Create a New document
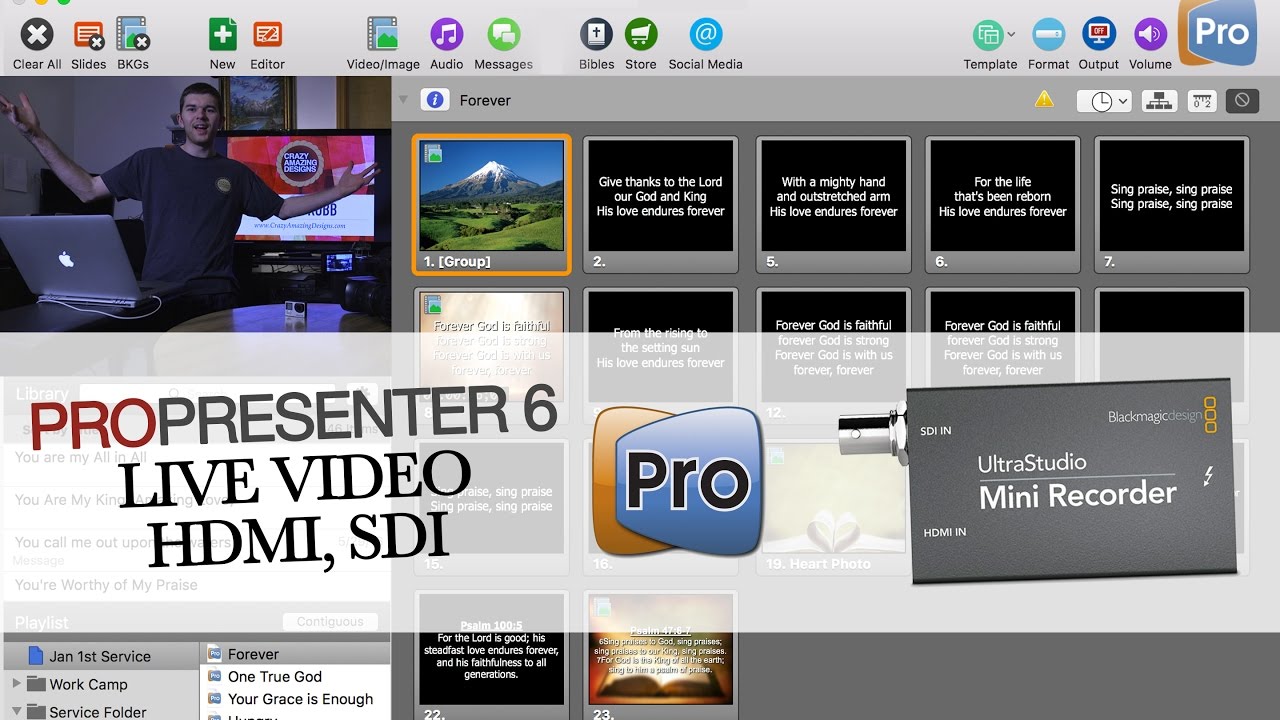The height and width of the screenshot is (720, 1280). tap(223, 35)
